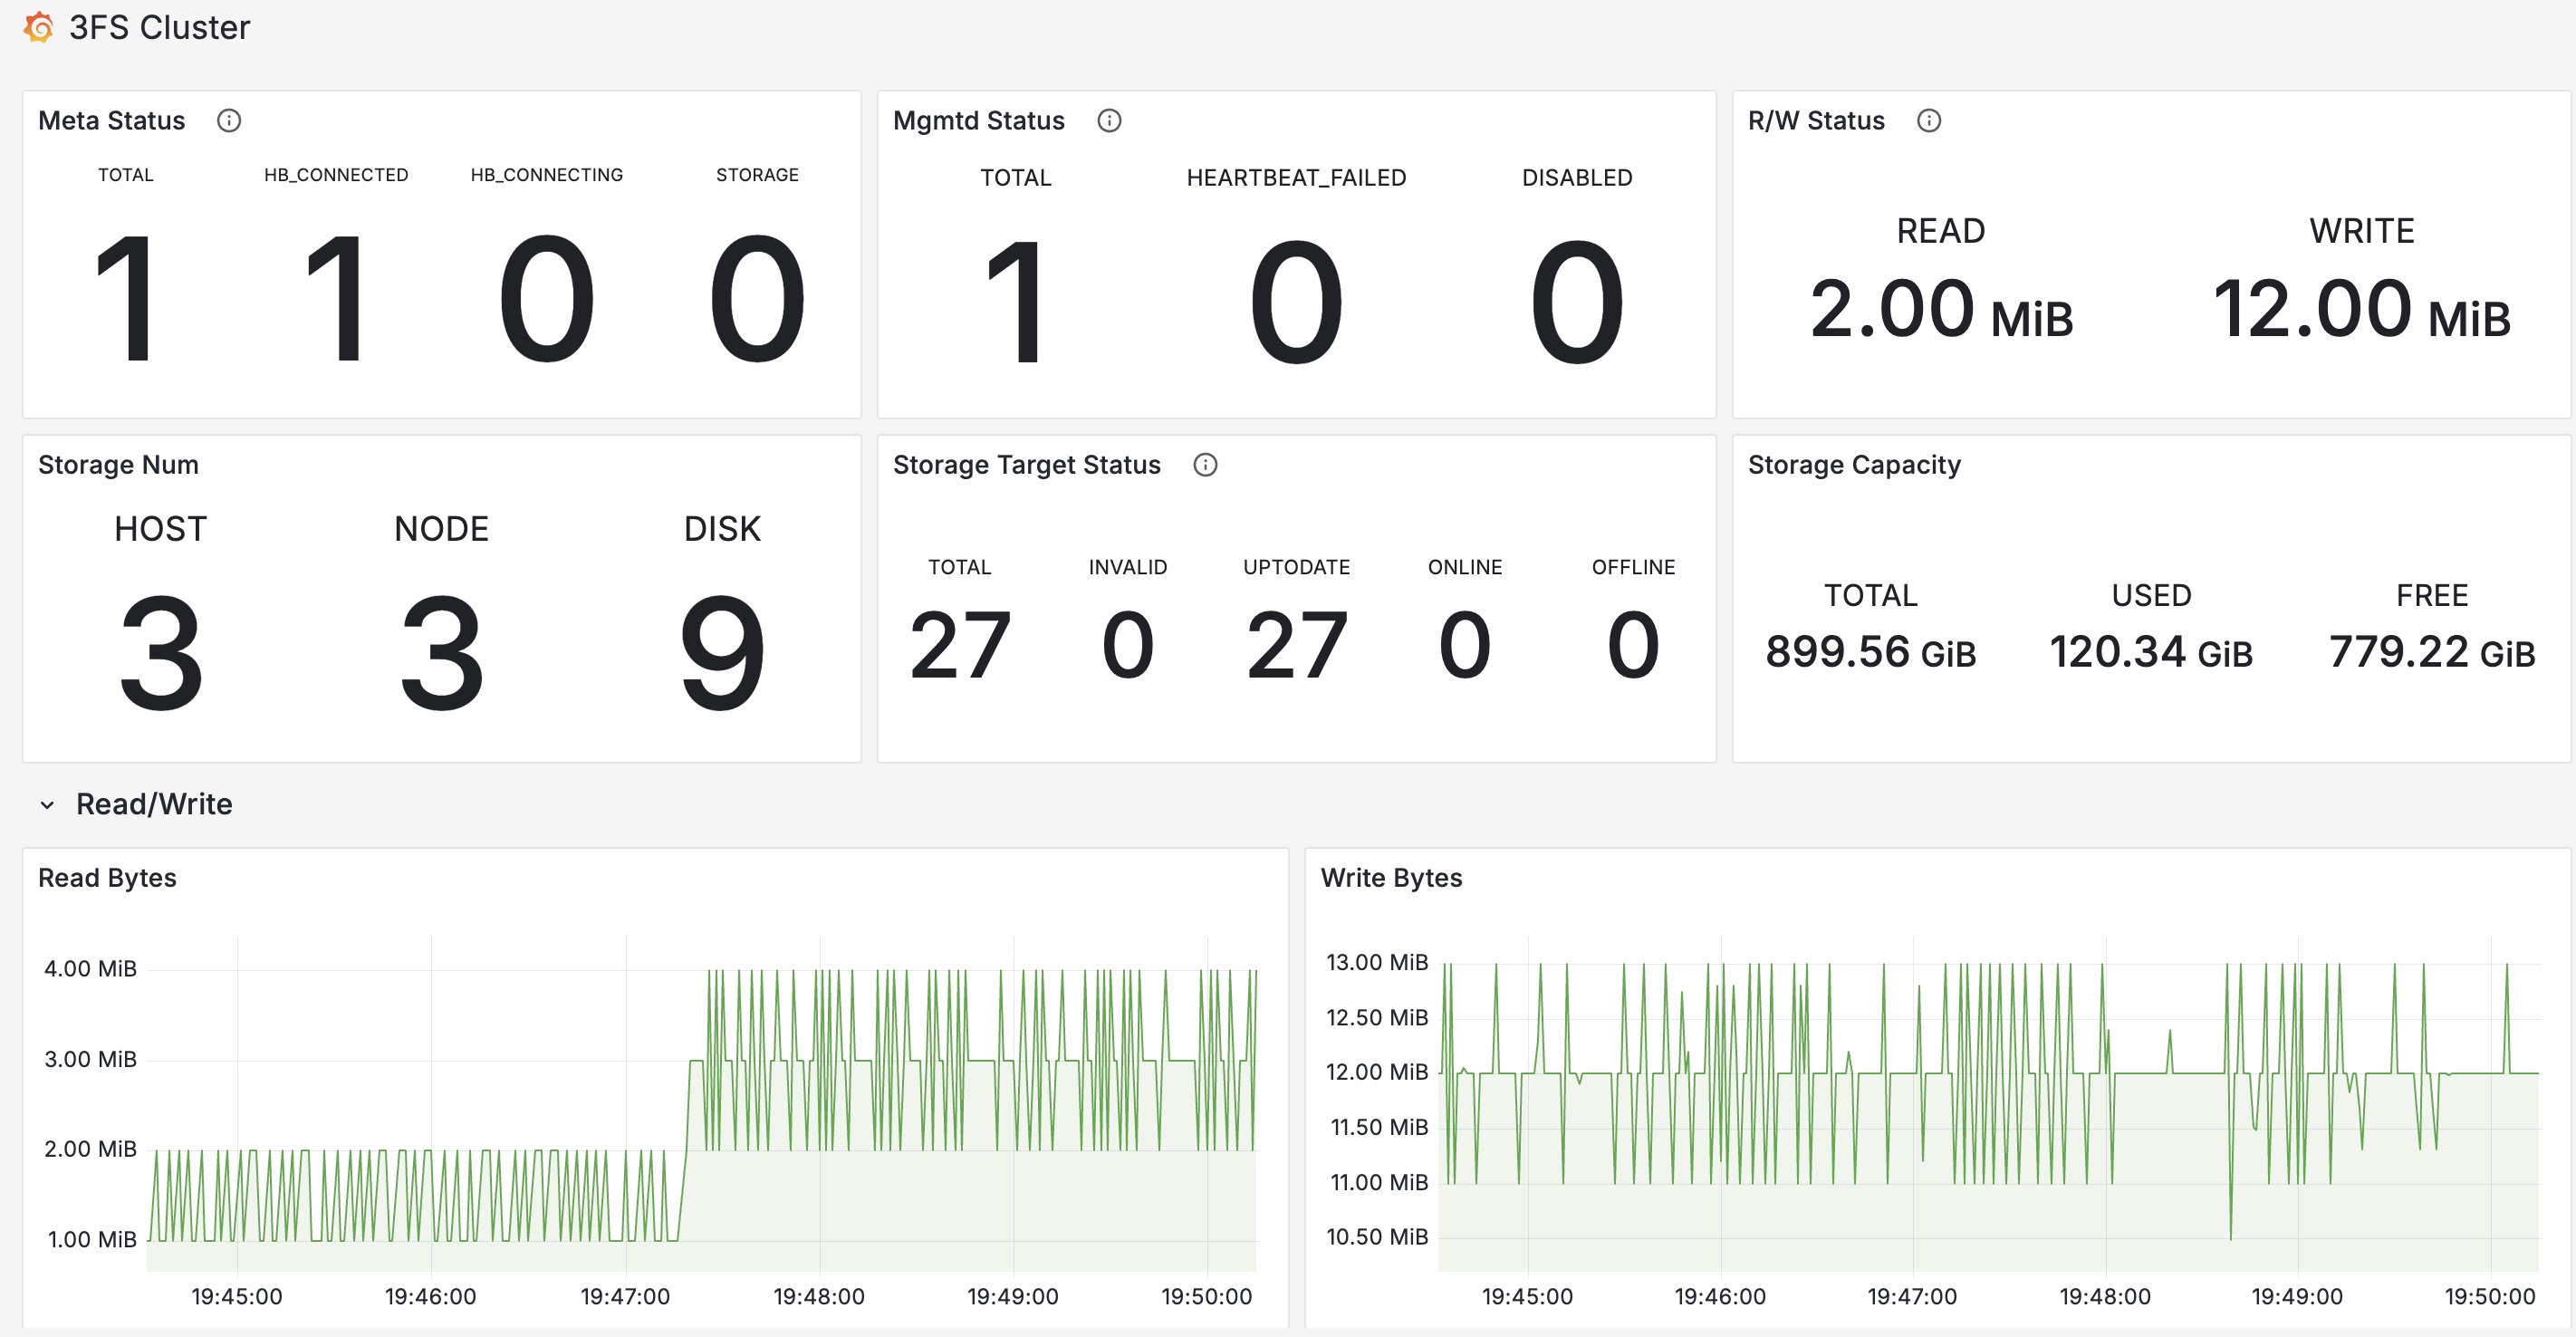
Task: Click the Write Bytes panel title
Action: pos(1390,878)
